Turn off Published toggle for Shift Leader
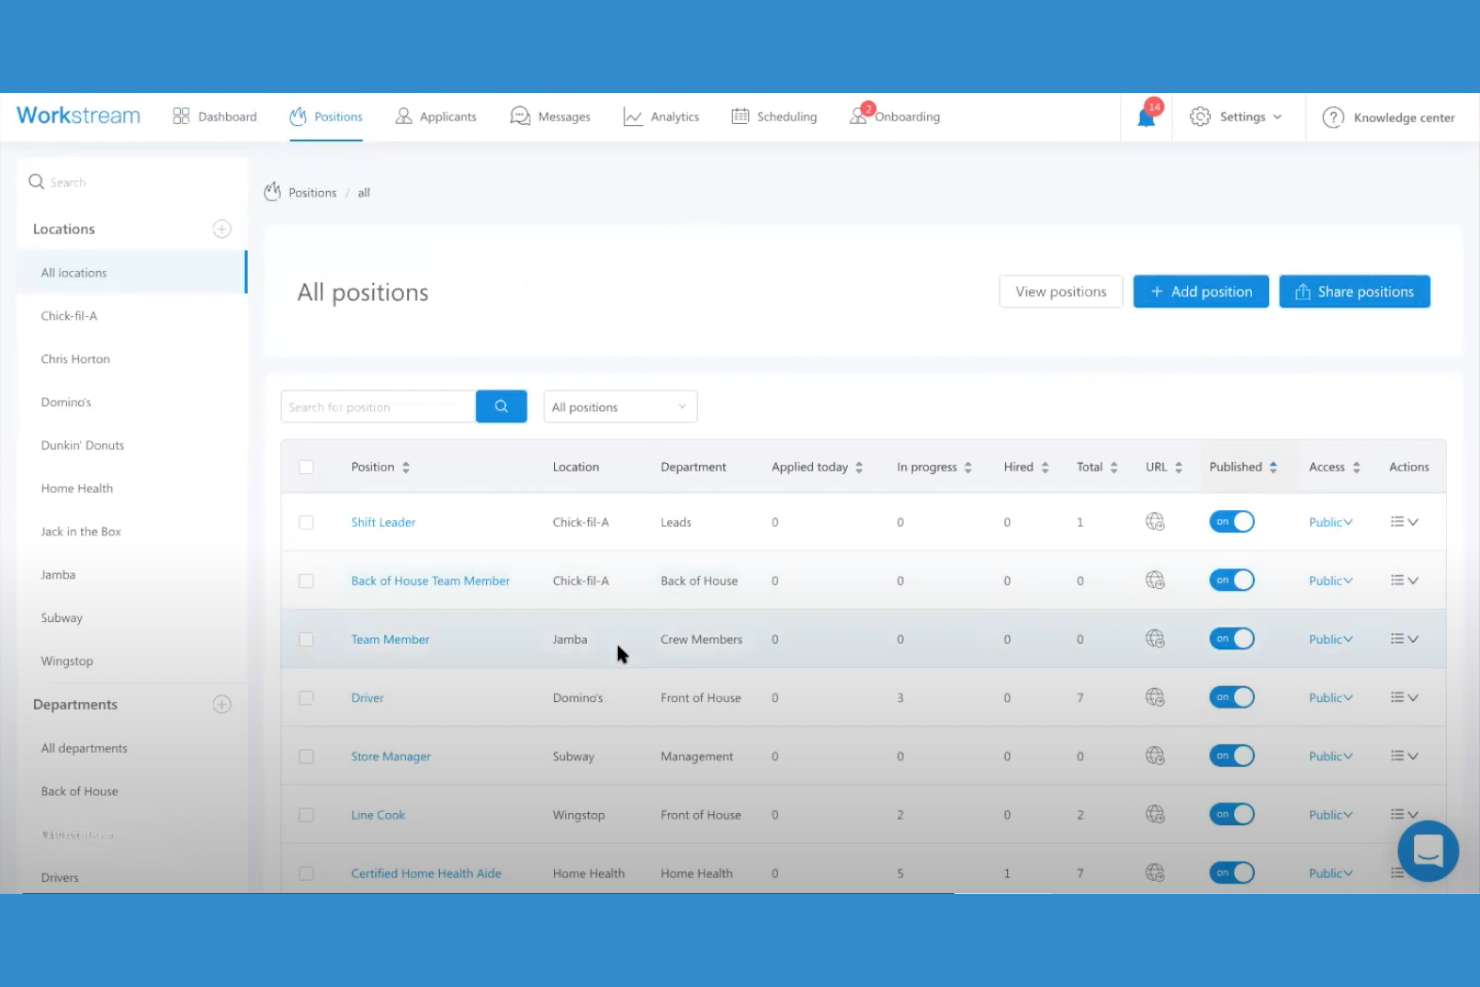Viewport: 1480px width, 987px height. (x=1232, y=522)
